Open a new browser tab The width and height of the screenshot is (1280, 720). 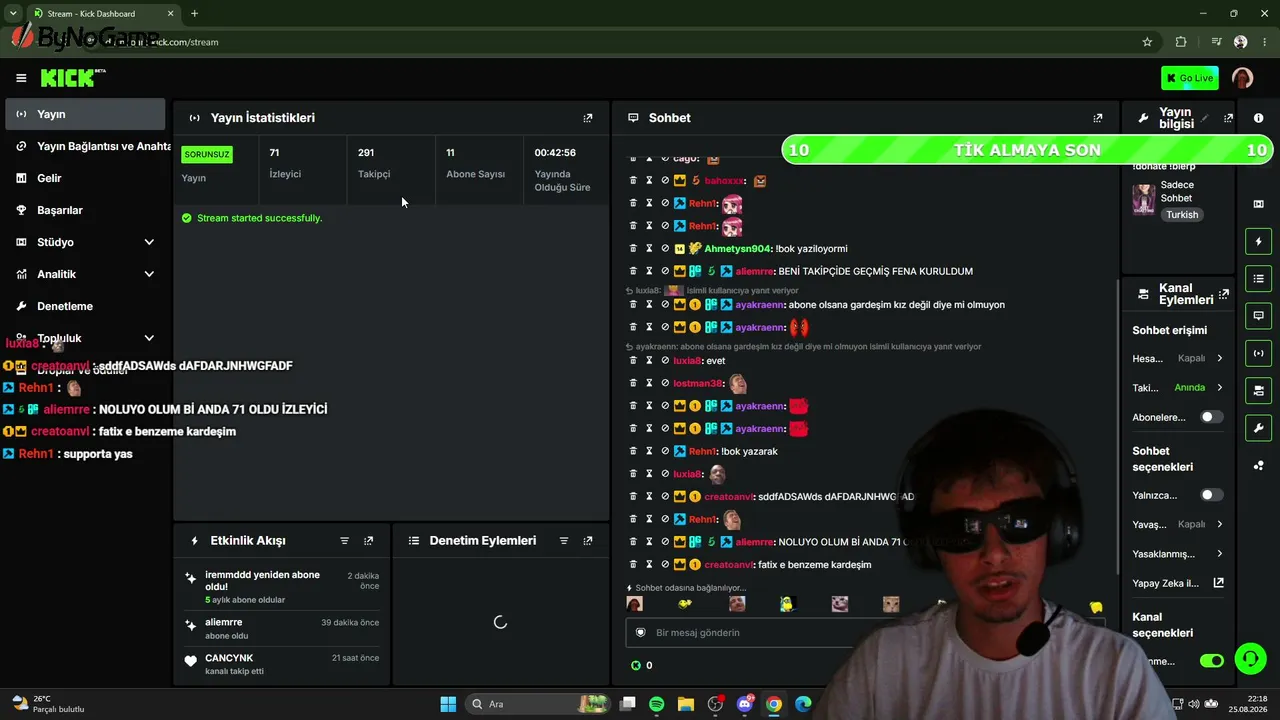194,14
